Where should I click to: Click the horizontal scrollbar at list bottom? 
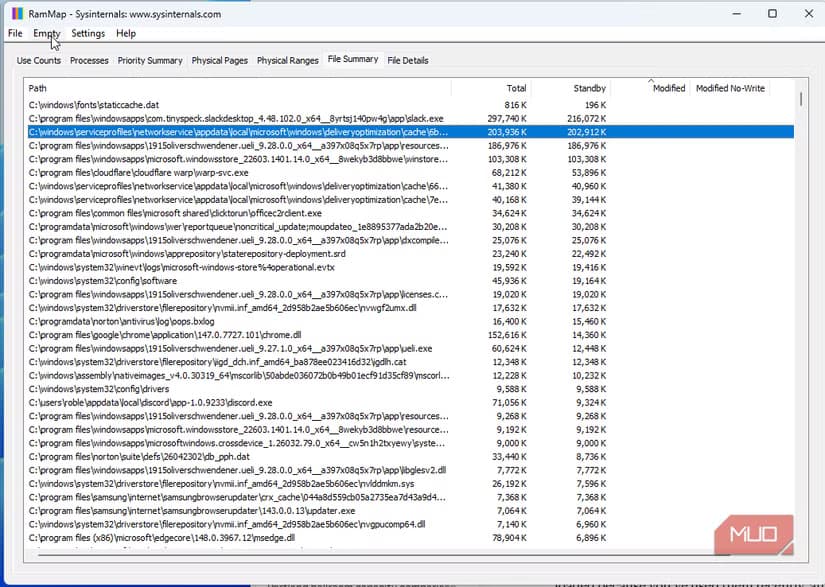(384, 553)
